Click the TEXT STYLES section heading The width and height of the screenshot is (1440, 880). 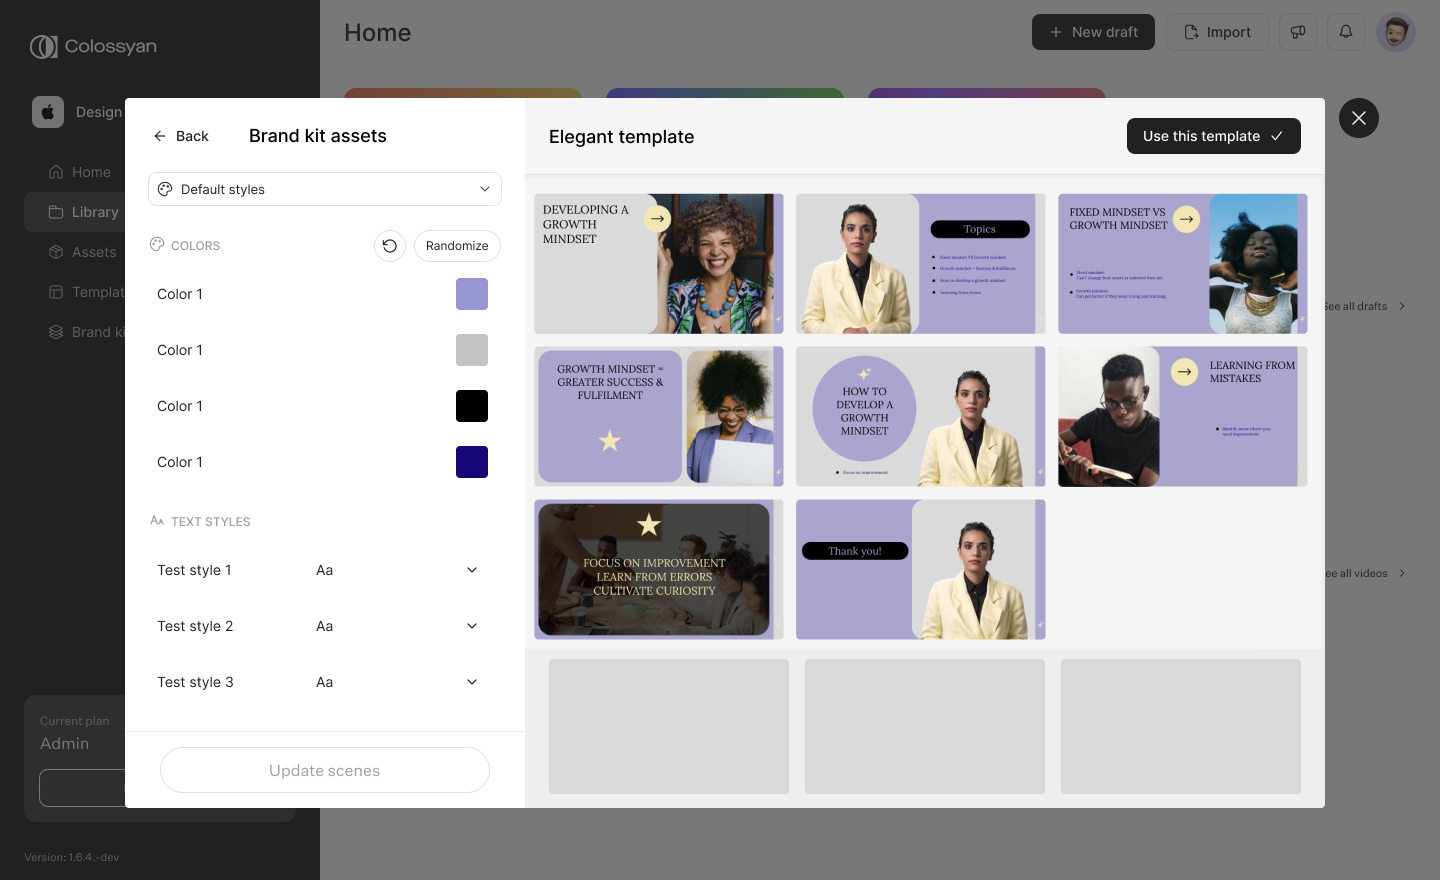(211, 522)
